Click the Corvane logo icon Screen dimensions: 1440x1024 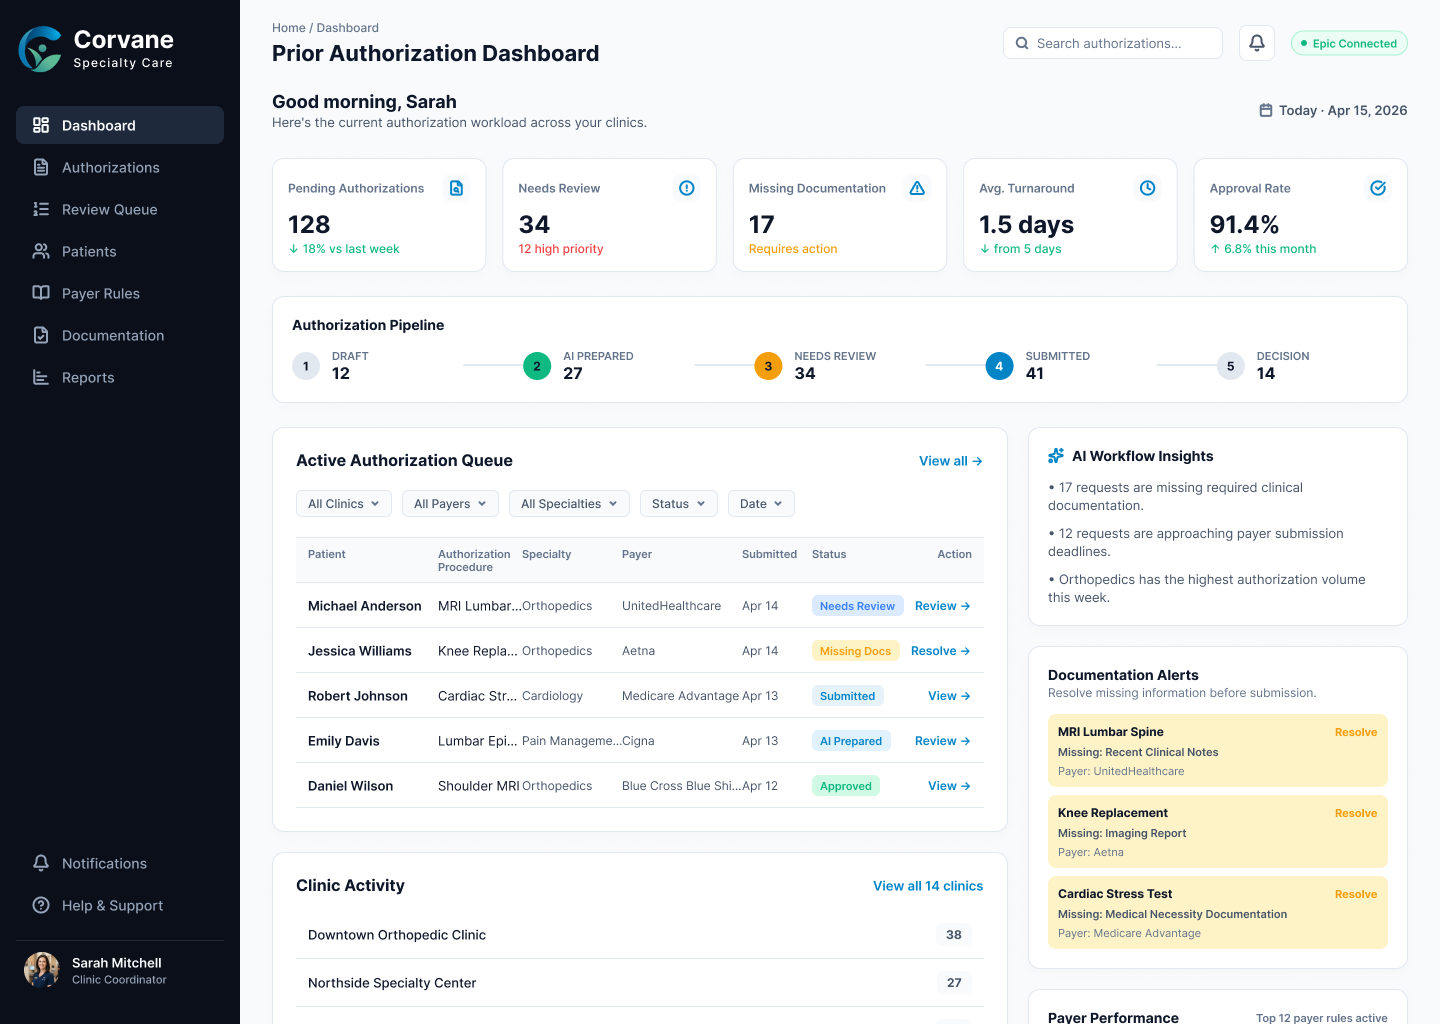click(x=41, y=49)
